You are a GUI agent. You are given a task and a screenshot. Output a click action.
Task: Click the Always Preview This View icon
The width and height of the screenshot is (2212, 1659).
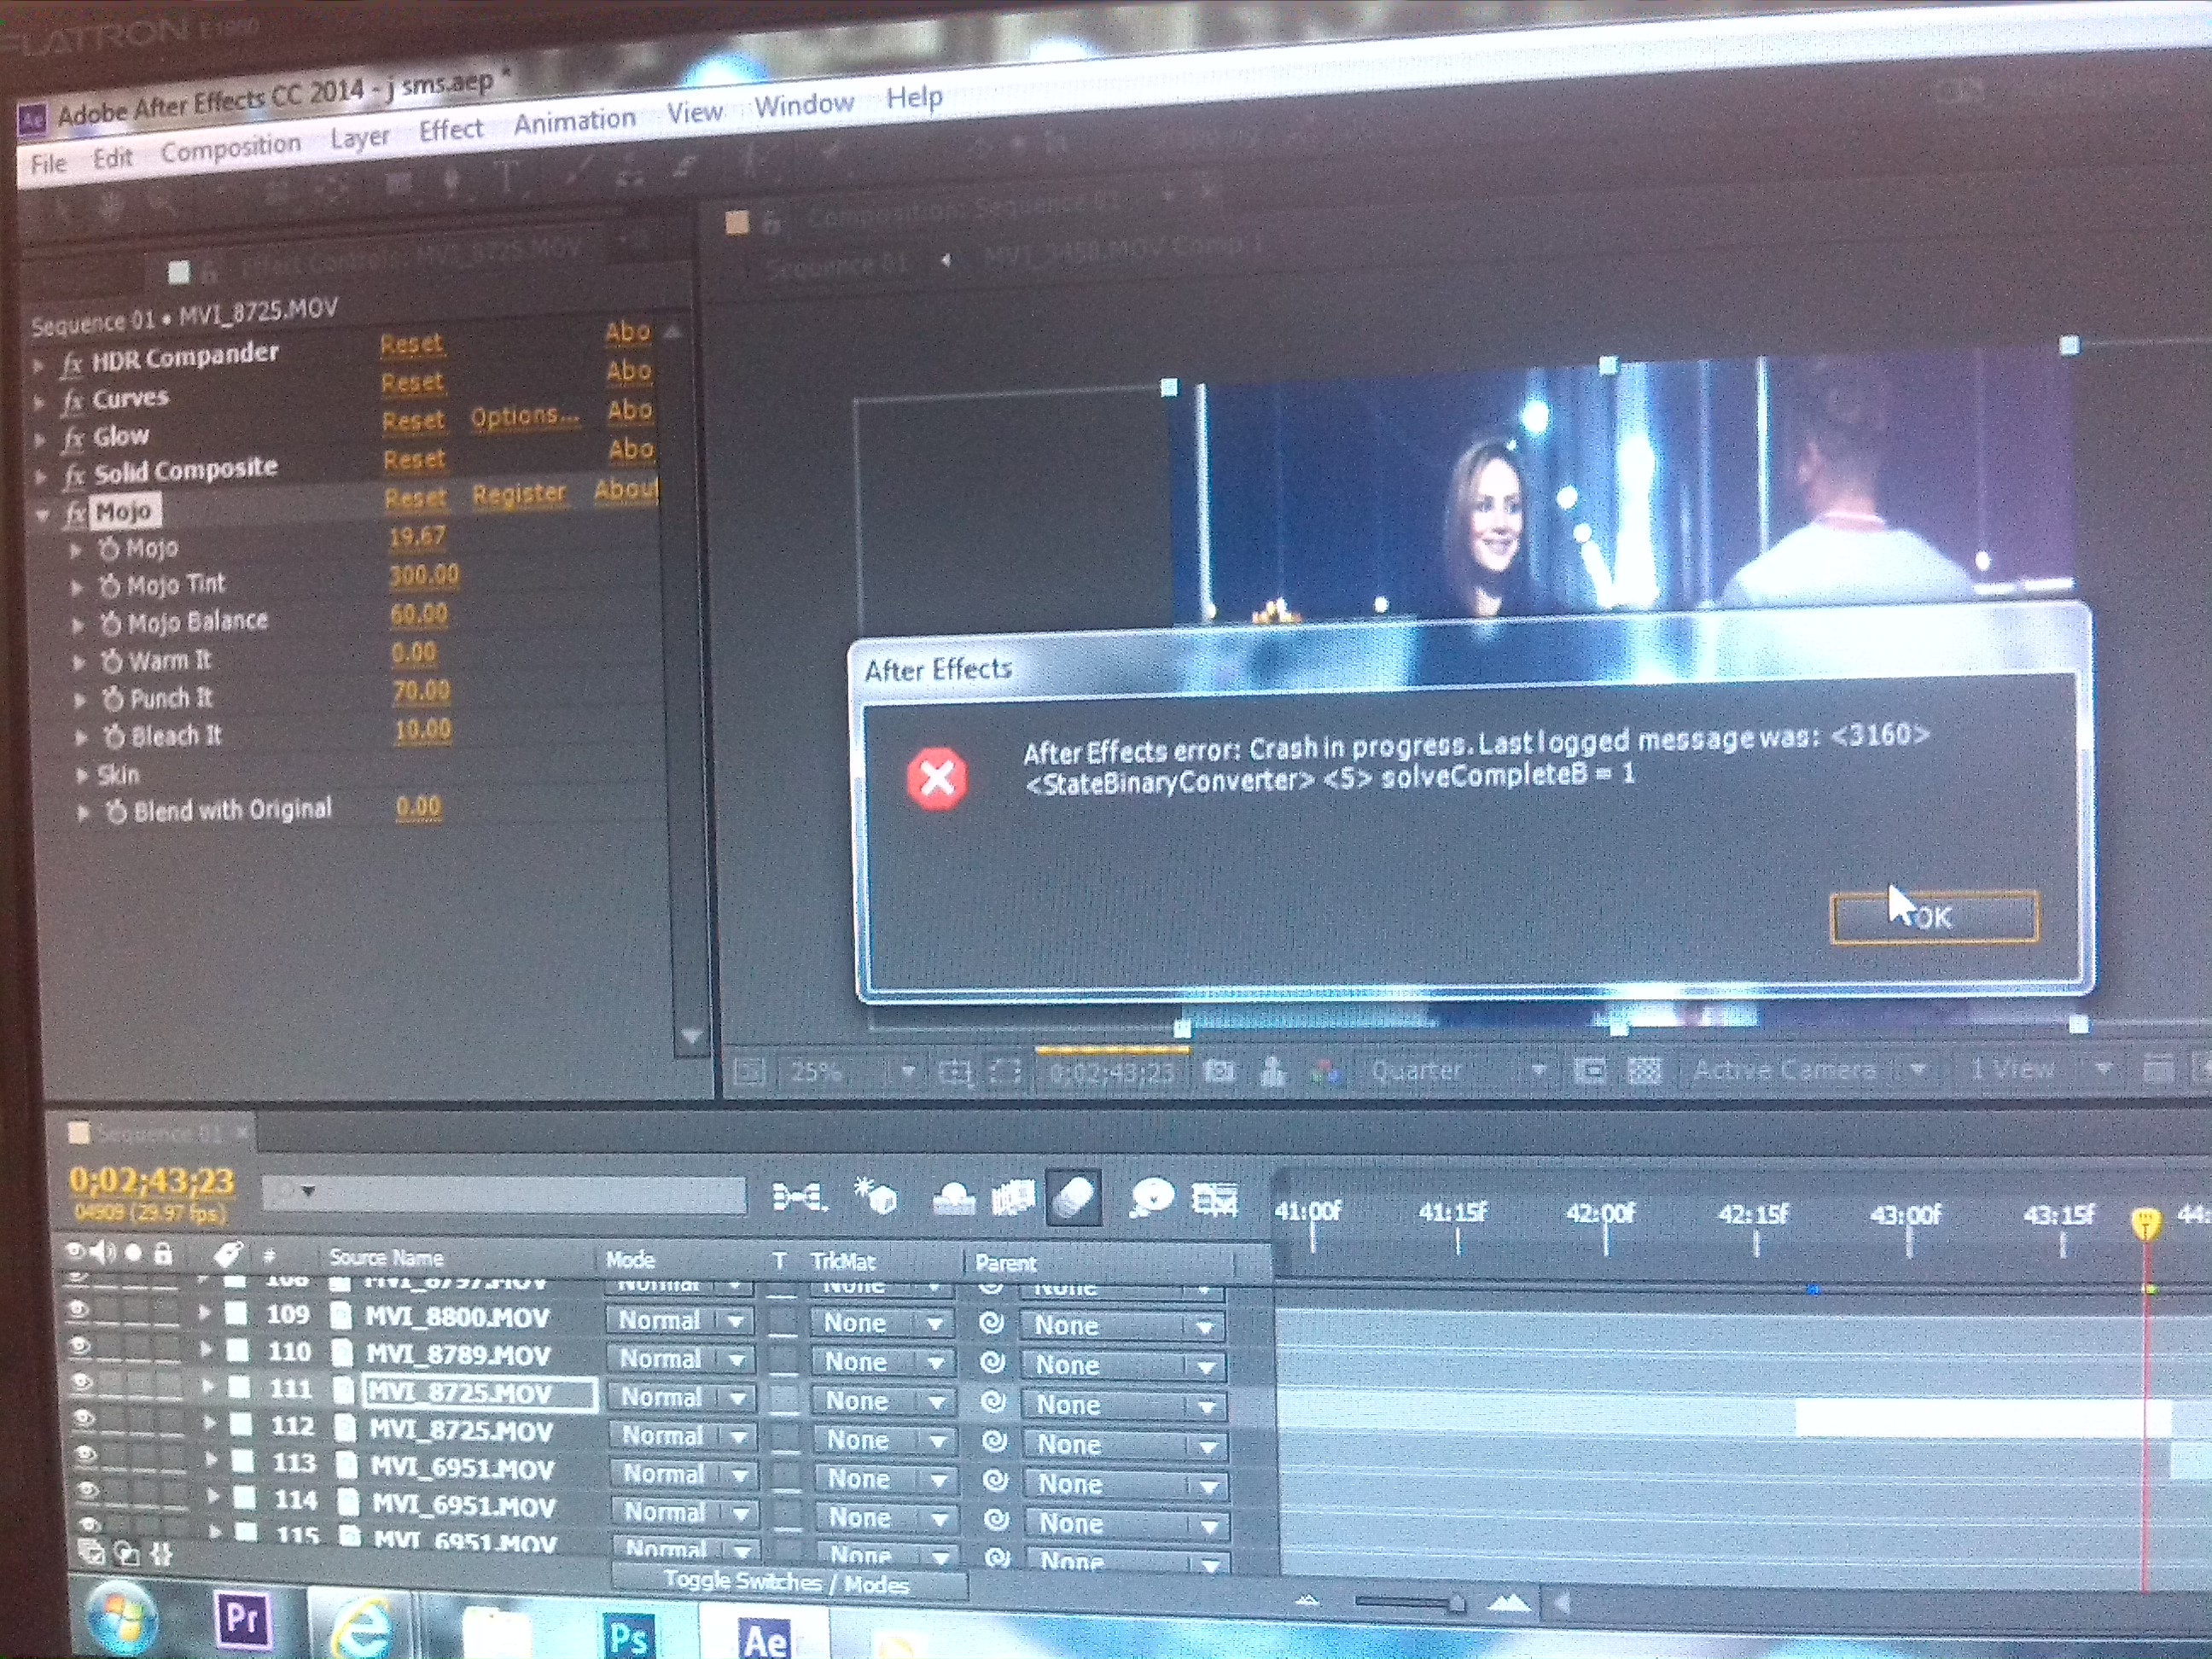point(749,1073)
